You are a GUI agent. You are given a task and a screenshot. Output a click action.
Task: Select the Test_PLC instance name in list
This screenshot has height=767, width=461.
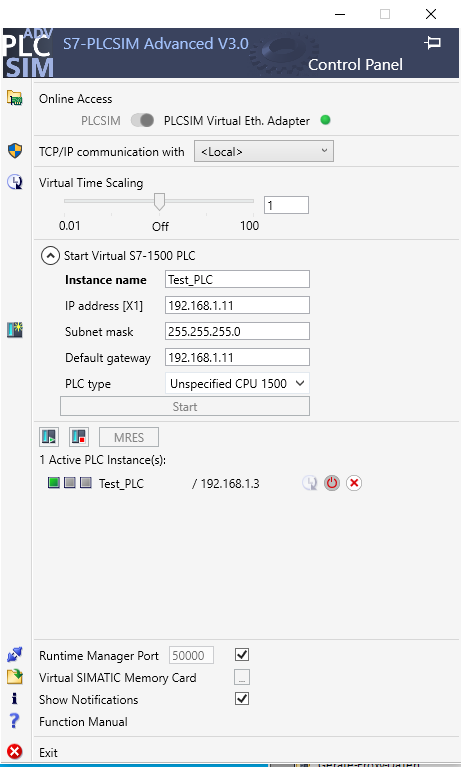pyautogui.click(x=121, y=484)
